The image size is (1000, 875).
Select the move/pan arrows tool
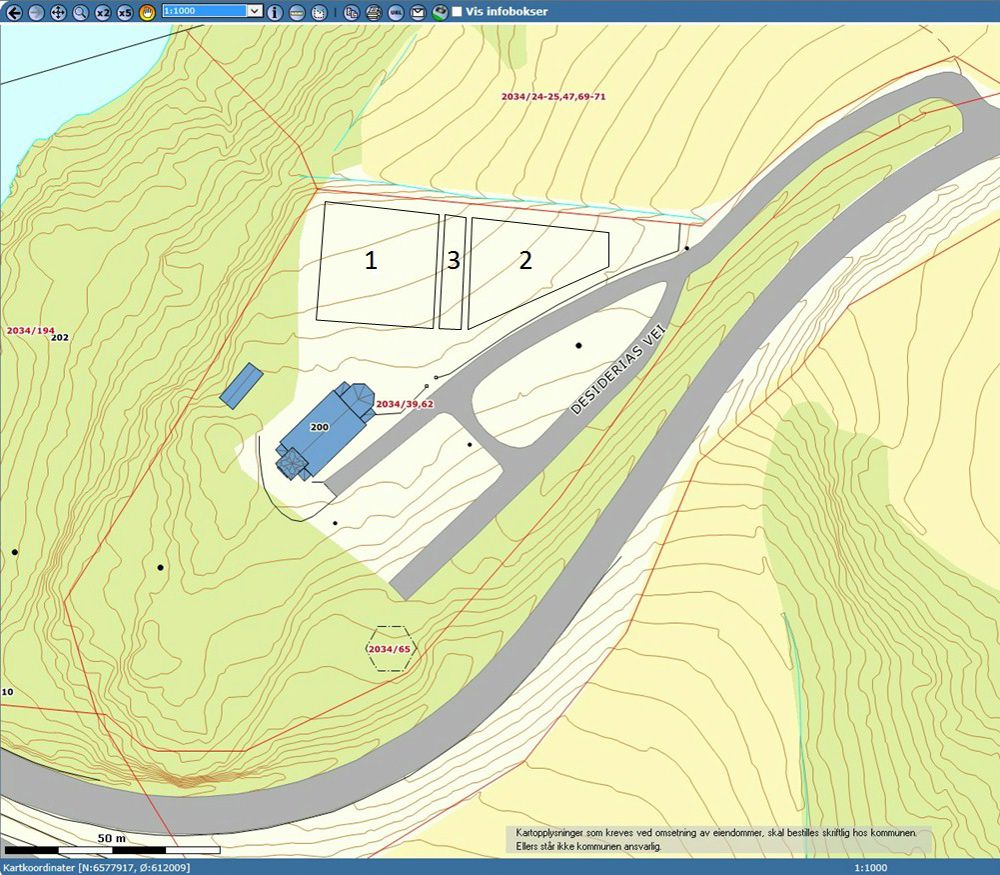point(58,12)
